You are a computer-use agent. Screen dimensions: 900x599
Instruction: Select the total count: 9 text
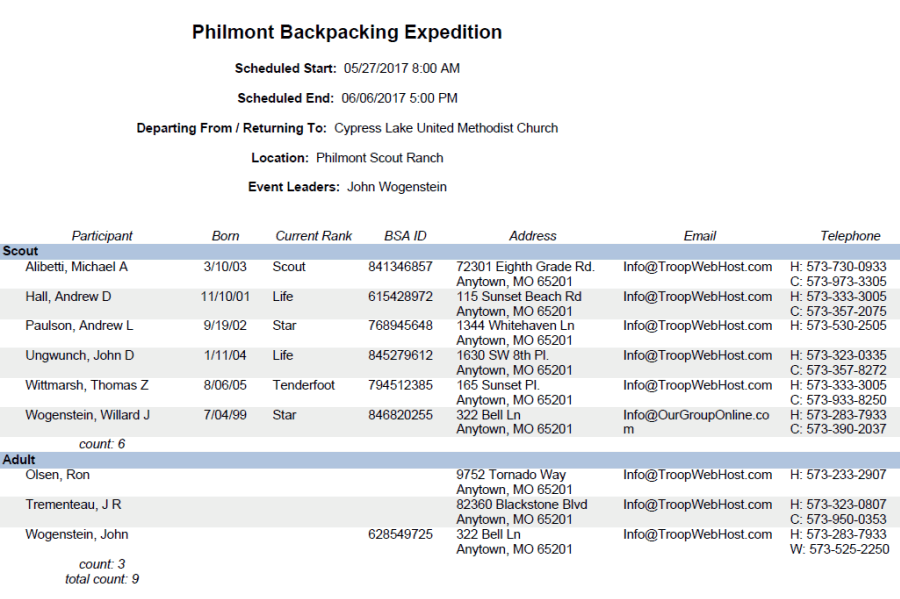pyautogui.click(x=102, y=579)
